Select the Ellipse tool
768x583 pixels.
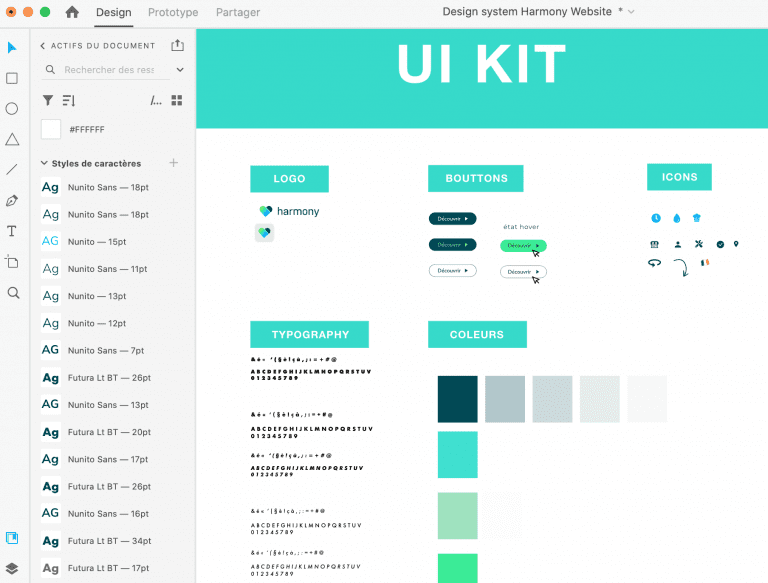pos(12,109)
